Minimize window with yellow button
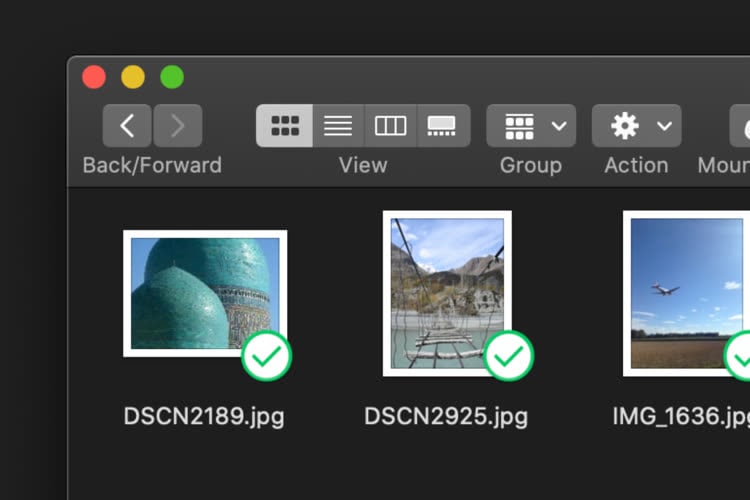The width and height of the screenshot is (750, 500). [x=133, y=77]
